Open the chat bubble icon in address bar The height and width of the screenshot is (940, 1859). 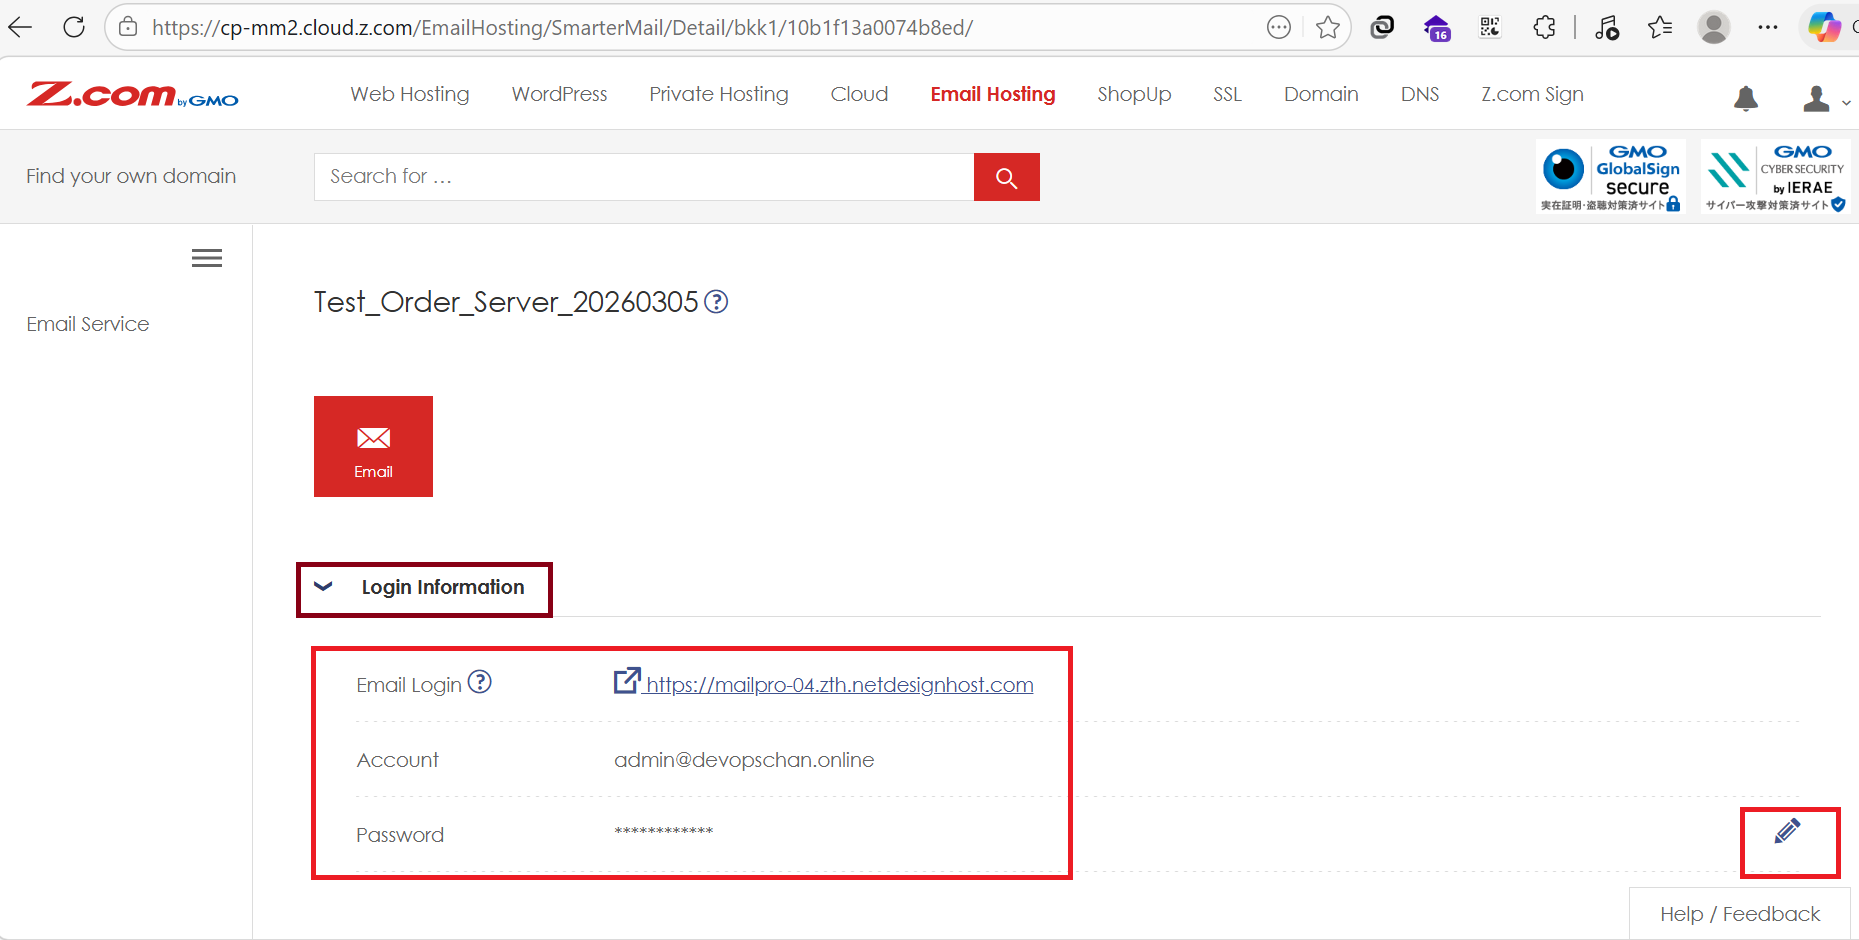tap(1279, 27)
